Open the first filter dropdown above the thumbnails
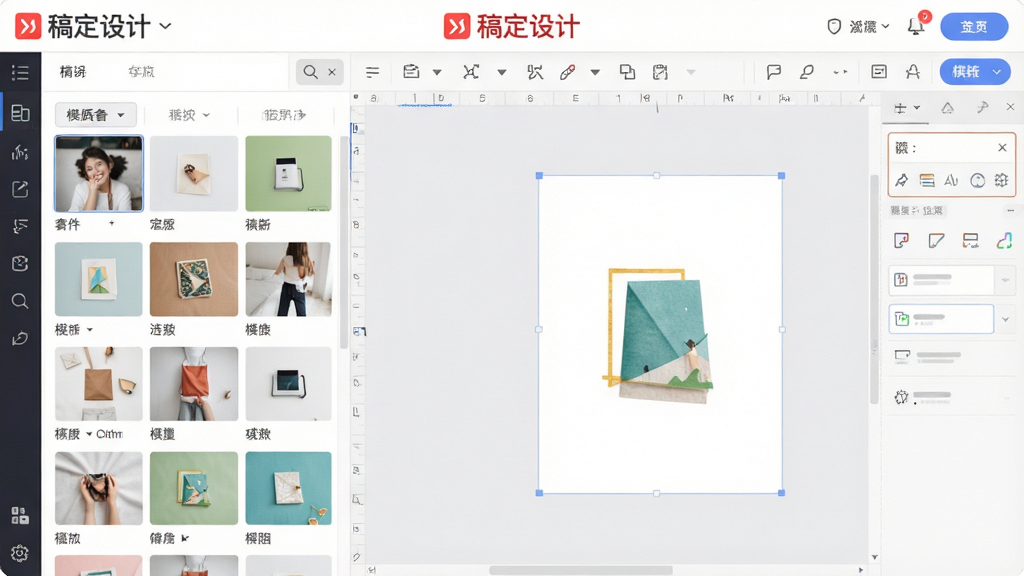 (x=95, y=115)
